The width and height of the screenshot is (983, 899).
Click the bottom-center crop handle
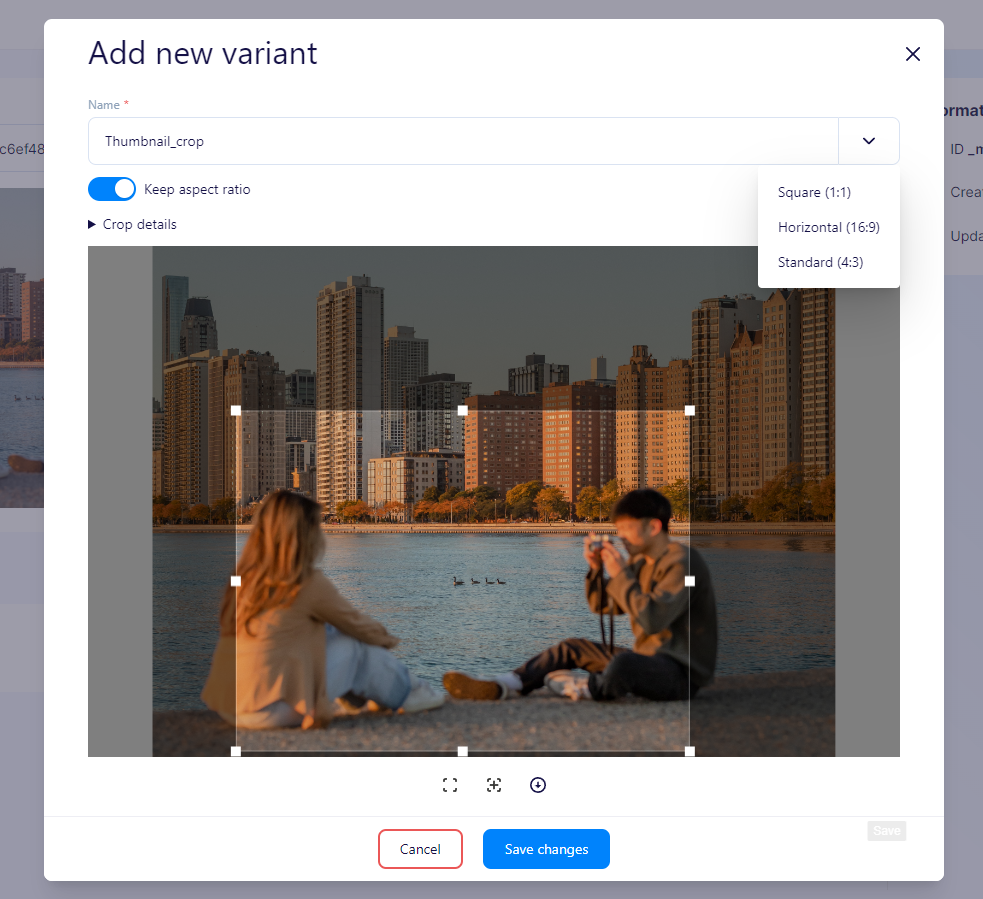pyautogui.click(x=463, y=751)
